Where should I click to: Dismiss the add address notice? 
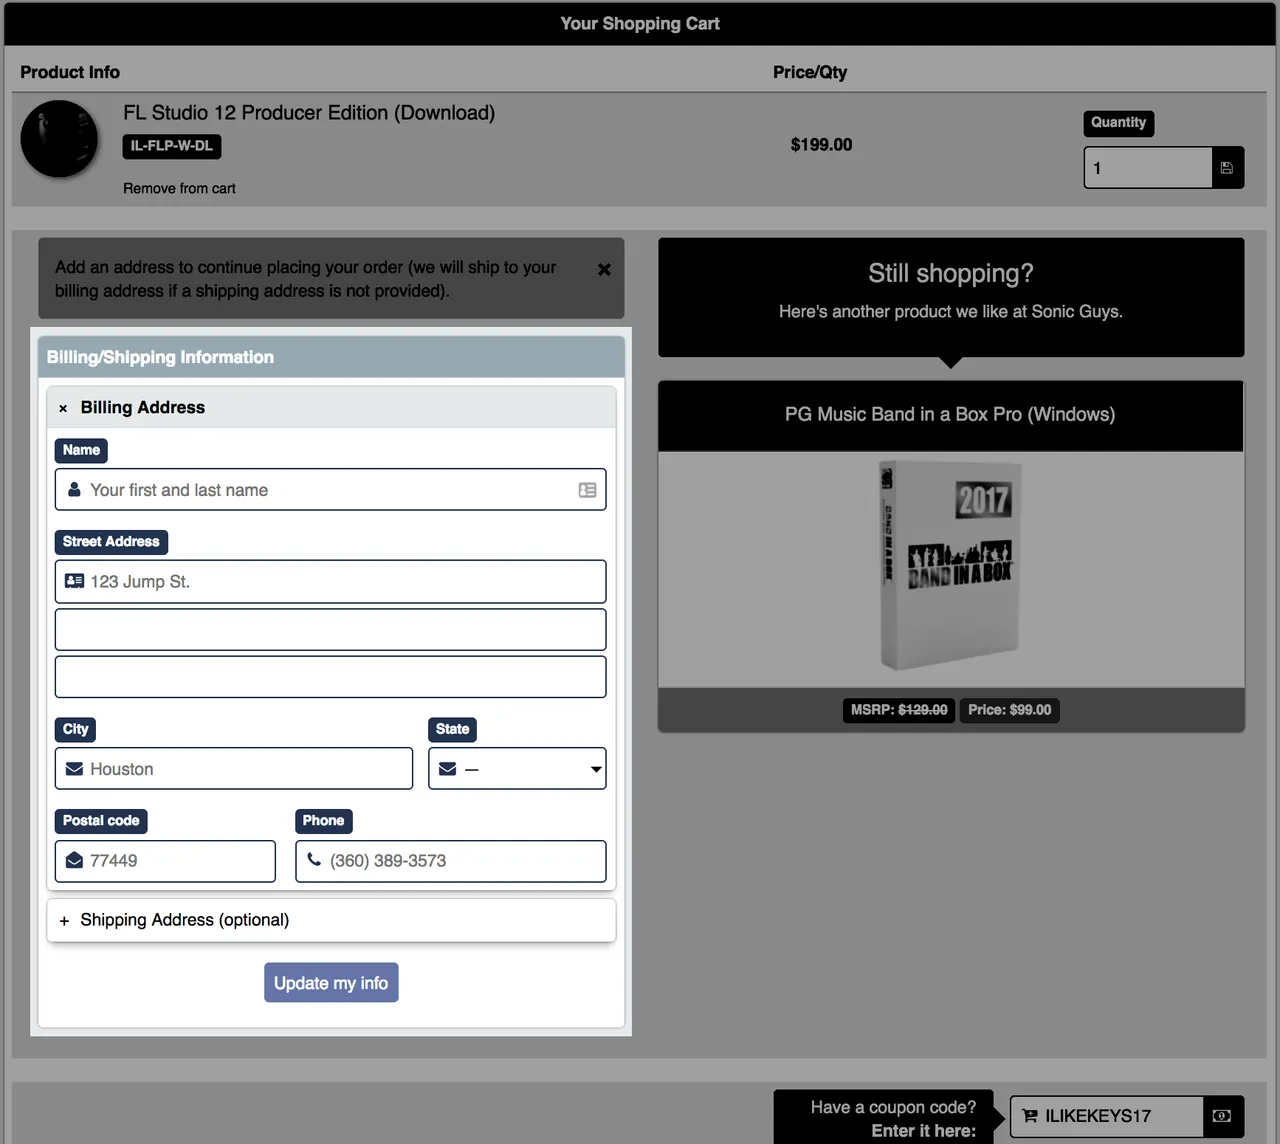[x=604, y=269]
